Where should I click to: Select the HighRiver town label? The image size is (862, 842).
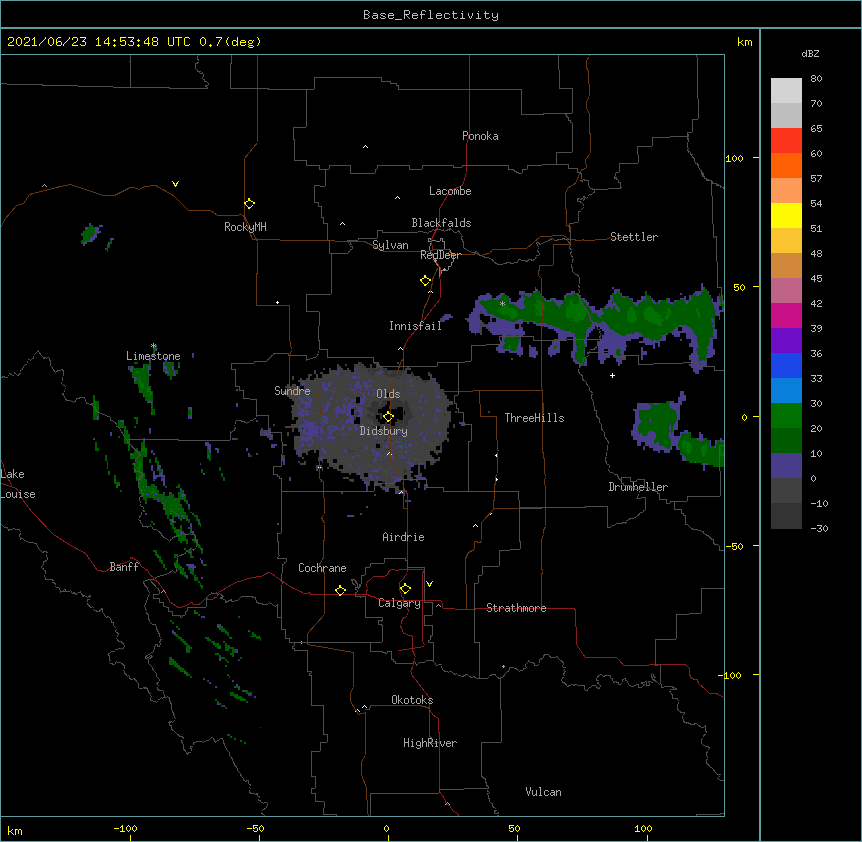pyautogui.click(x=430, y=743)
